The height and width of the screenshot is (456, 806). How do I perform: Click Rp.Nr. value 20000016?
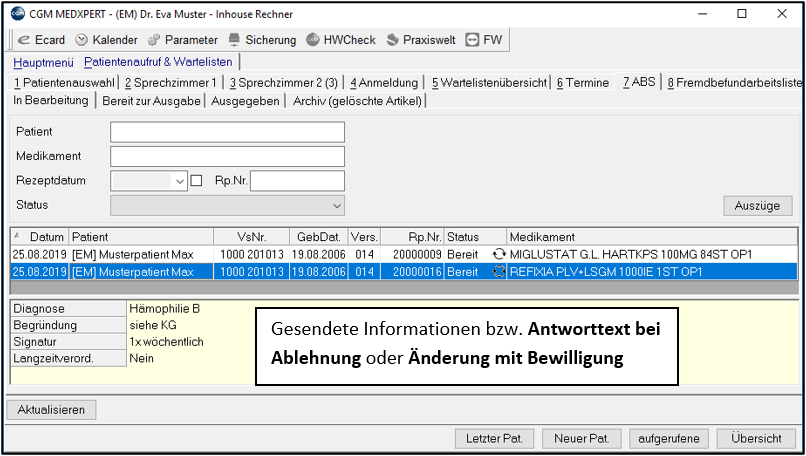click(417, 272)
